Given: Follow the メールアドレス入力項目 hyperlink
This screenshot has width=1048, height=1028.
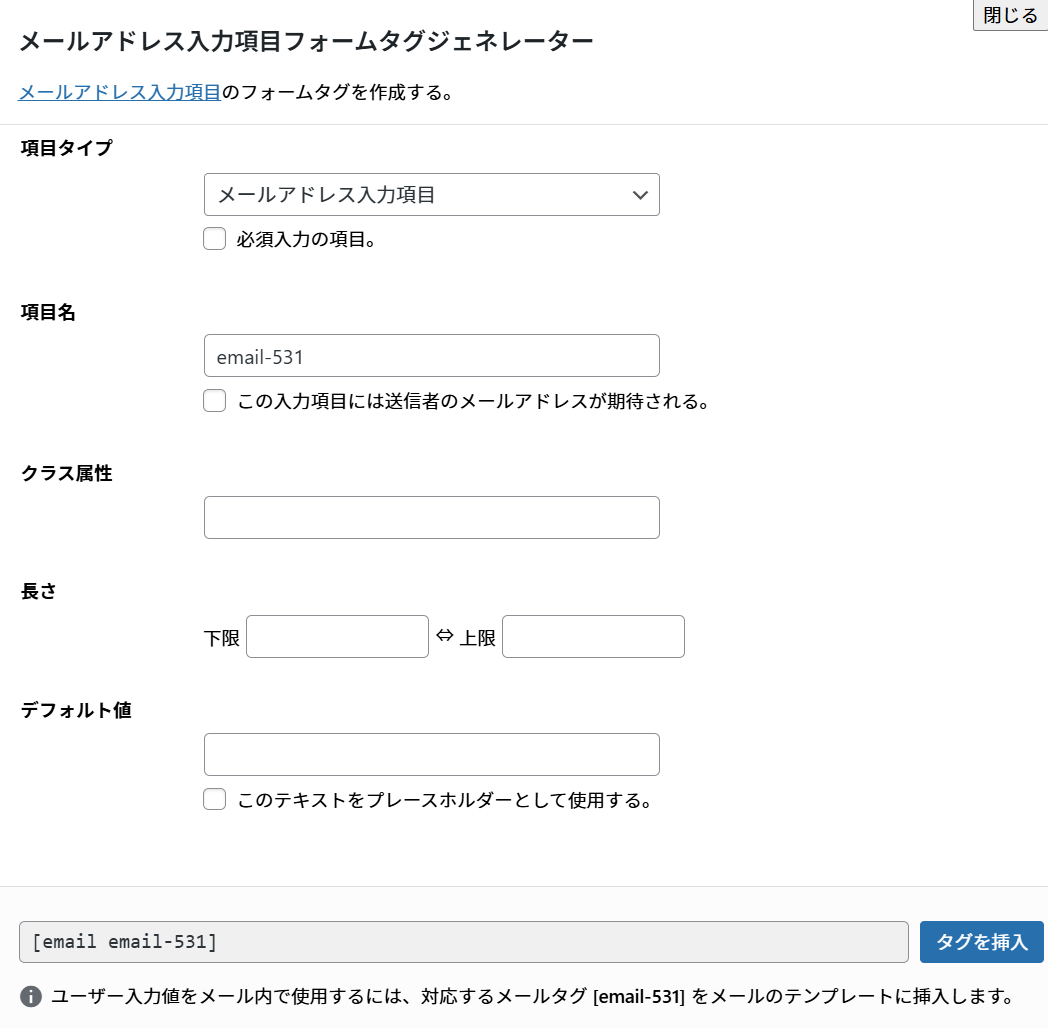Looking at the screenshot, I should click(120, 93).
